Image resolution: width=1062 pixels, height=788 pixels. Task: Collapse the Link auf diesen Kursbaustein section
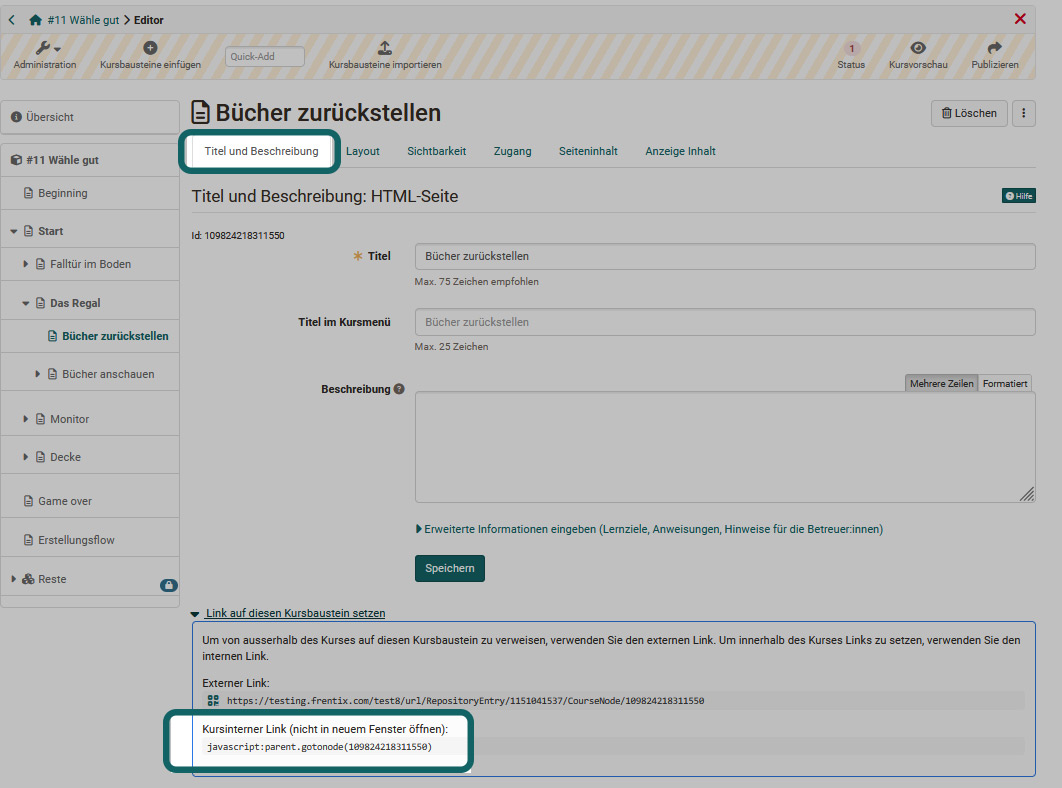(x=196, y=613)
